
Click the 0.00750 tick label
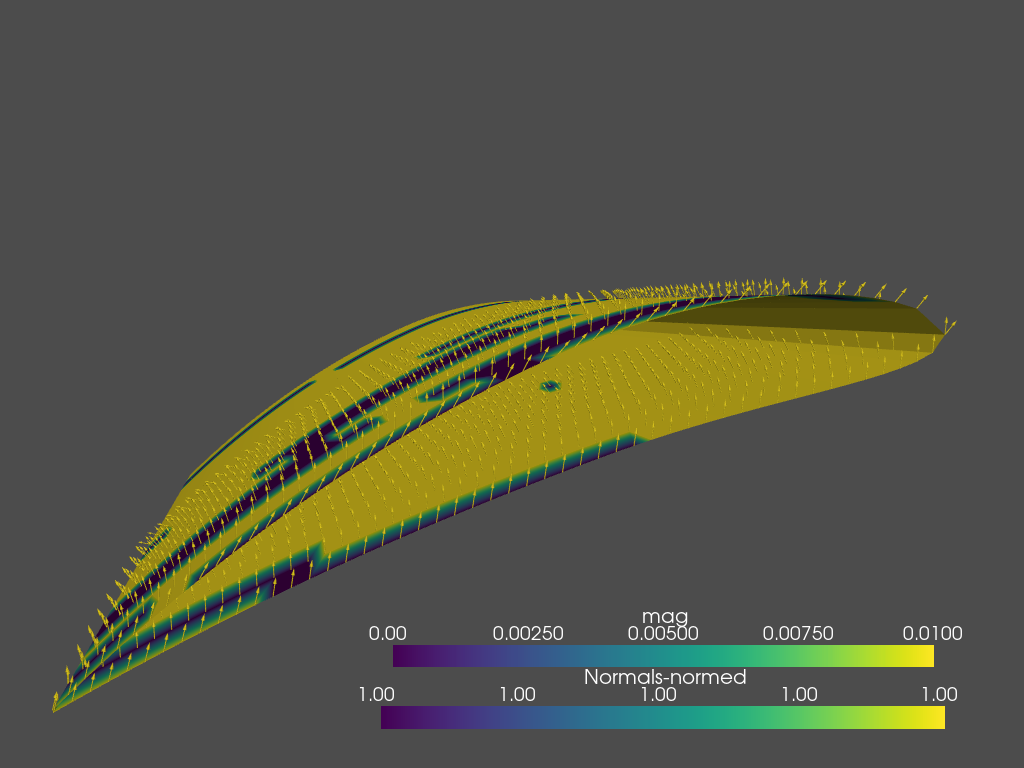click(799, 633)
